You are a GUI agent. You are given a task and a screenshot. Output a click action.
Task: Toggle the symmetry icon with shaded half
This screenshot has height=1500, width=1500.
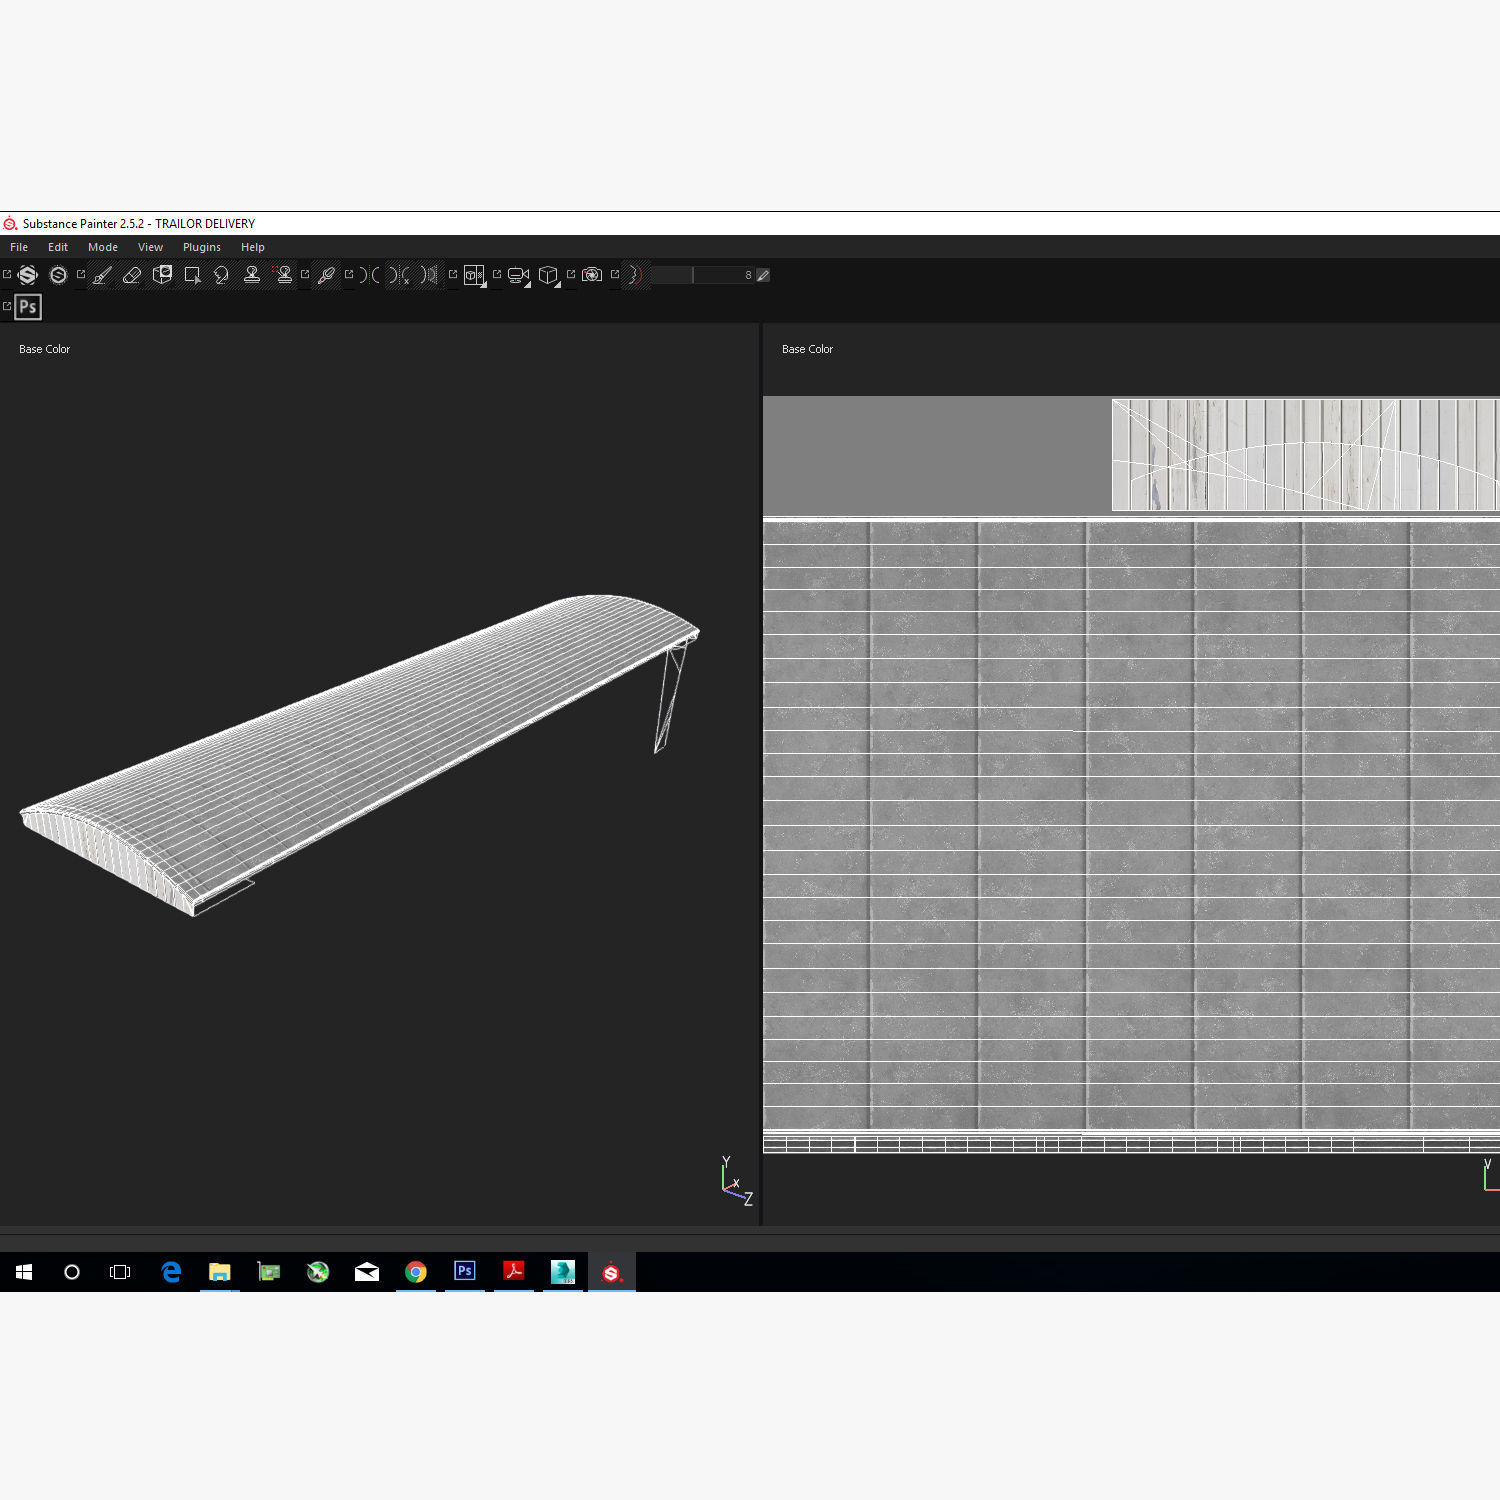tap(429, 275)
